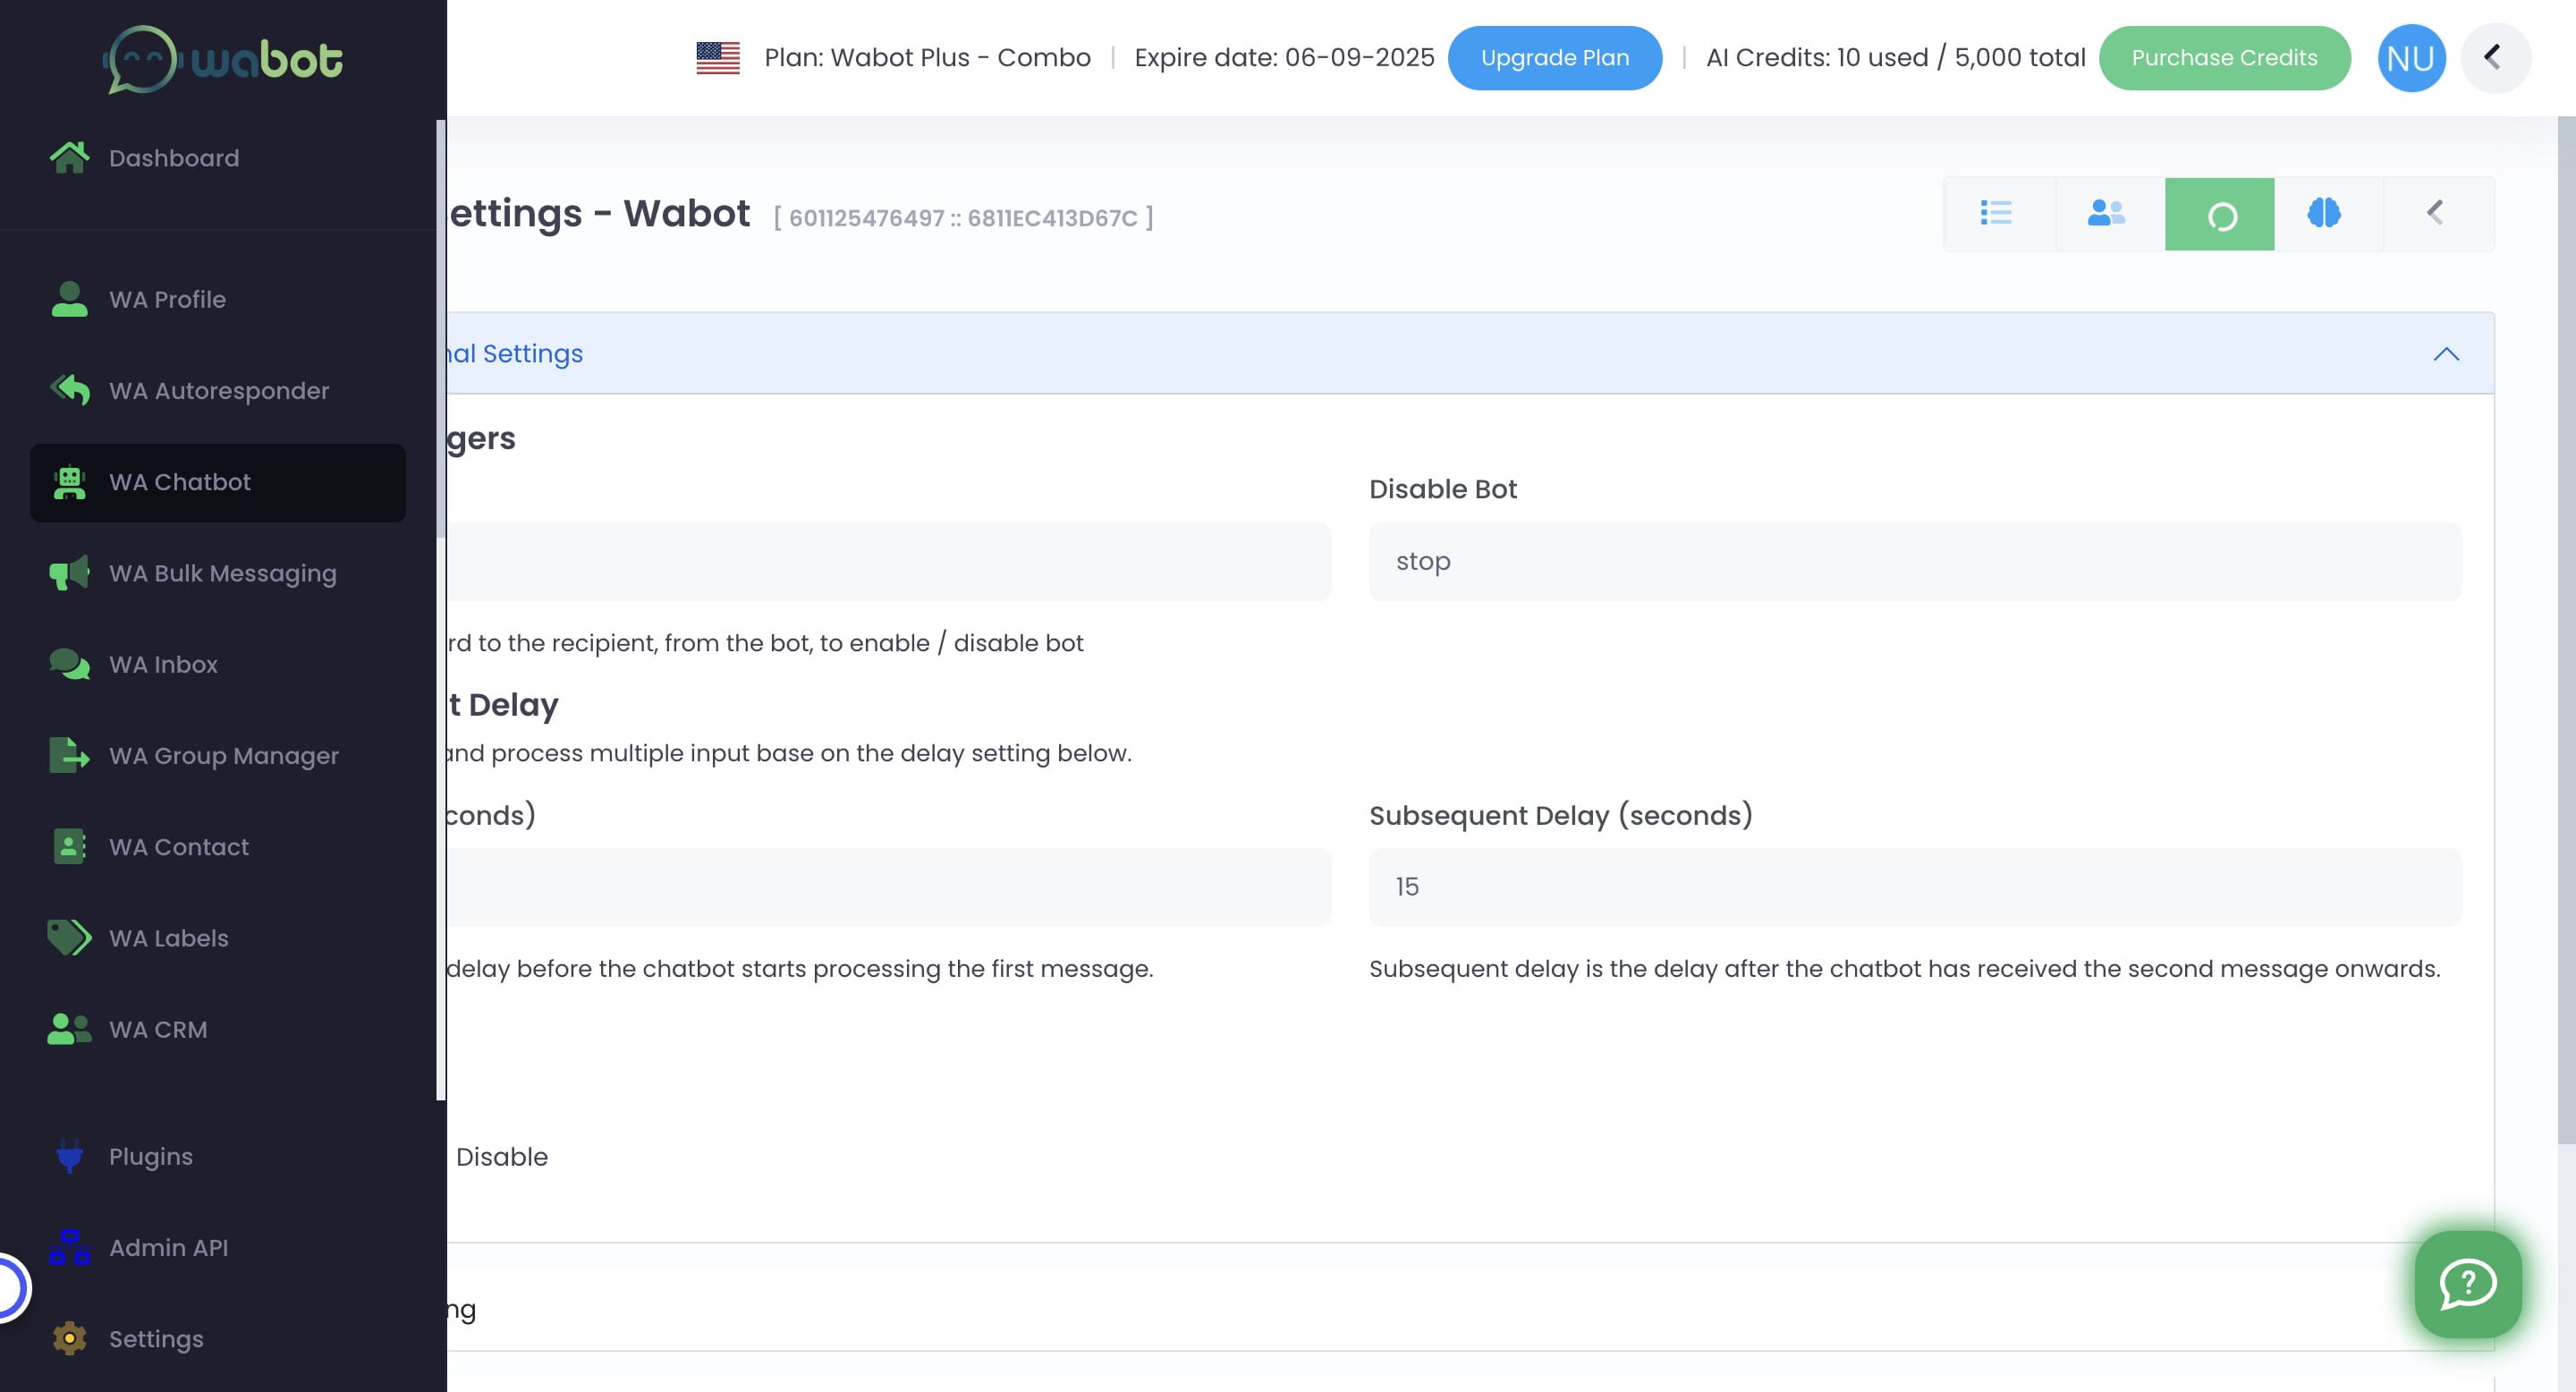Click the WA Labels tag icon
This screenshot has width=2576, height=1392.
click(68, 938)
